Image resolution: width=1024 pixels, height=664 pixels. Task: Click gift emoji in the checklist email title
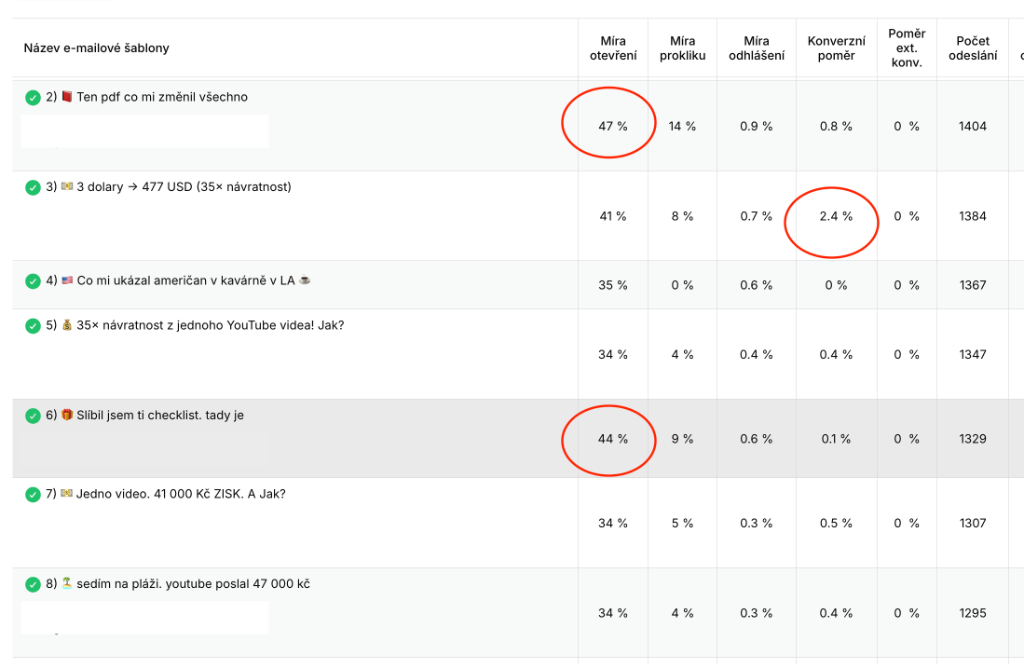tap(67, 415)
